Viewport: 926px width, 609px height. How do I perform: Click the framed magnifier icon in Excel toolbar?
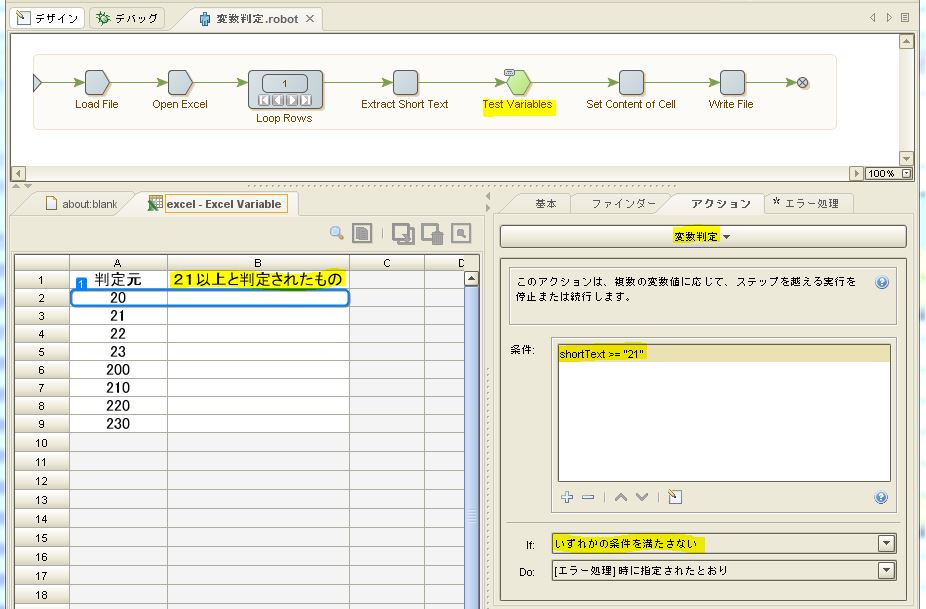[x=461, y=233]
